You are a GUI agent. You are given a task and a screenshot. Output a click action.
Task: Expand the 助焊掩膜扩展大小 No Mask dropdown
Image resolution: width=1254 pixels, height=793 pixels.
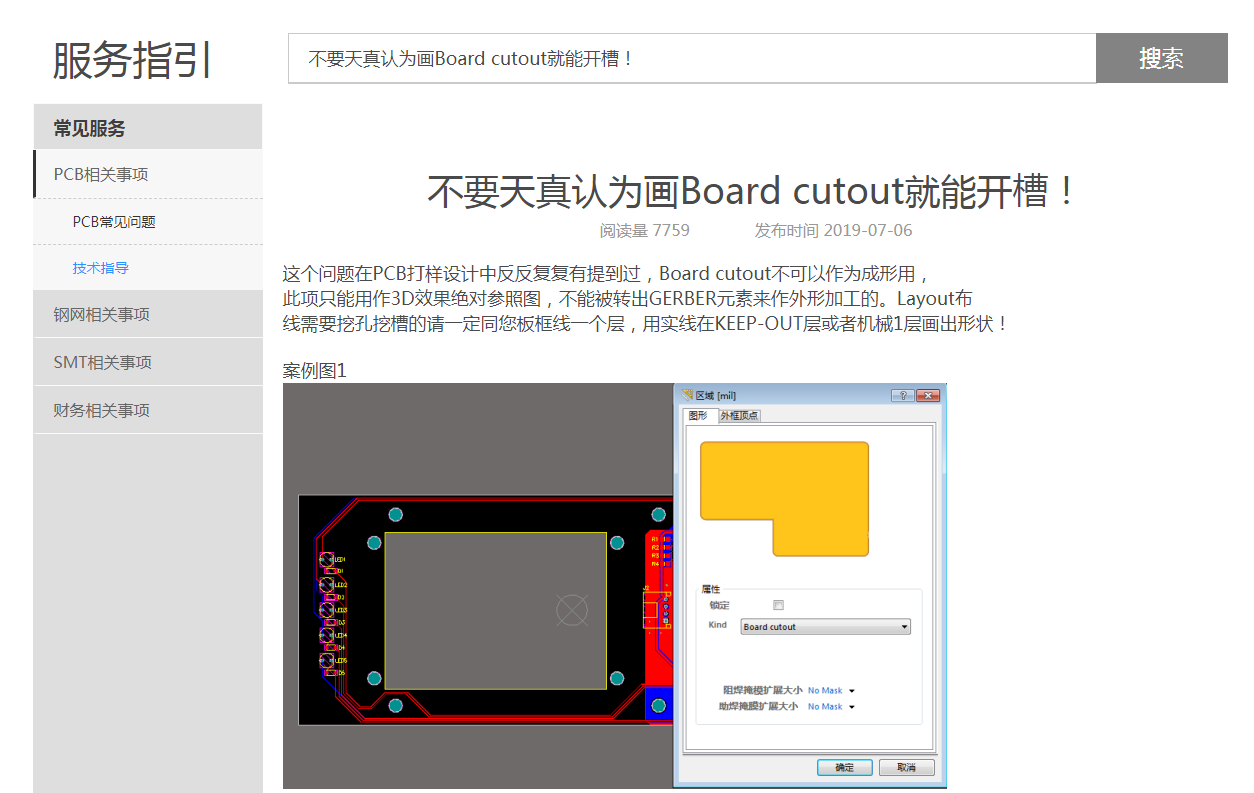852,707
